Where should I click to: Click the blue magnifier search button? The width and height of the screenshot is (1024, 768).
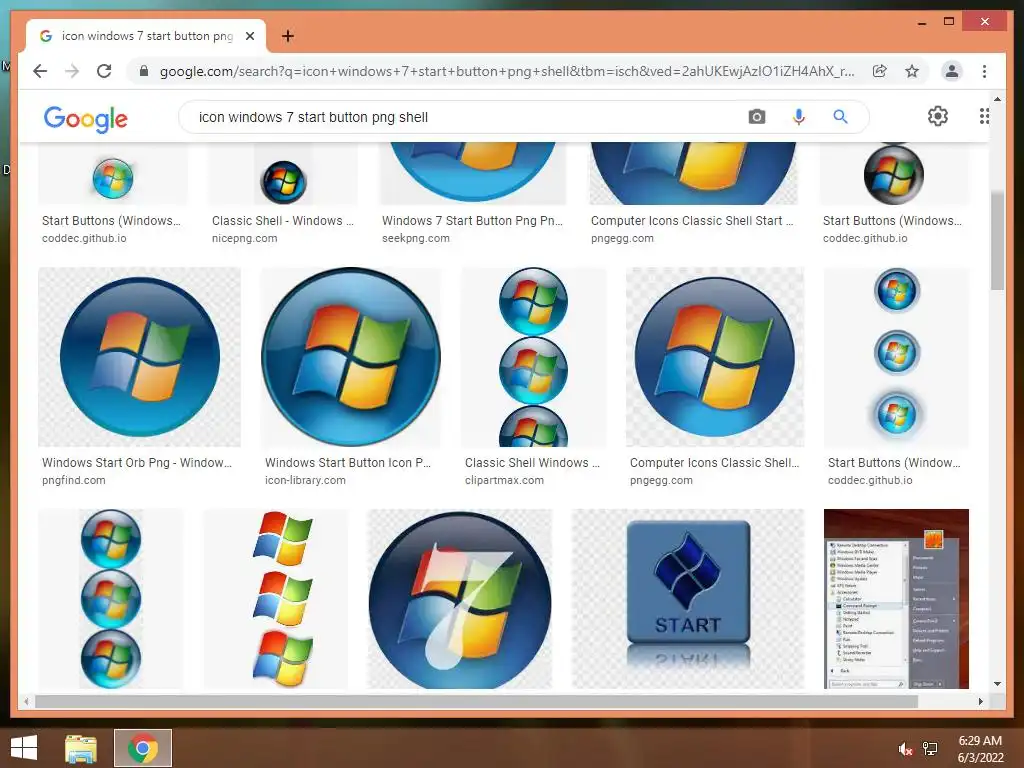840,117
